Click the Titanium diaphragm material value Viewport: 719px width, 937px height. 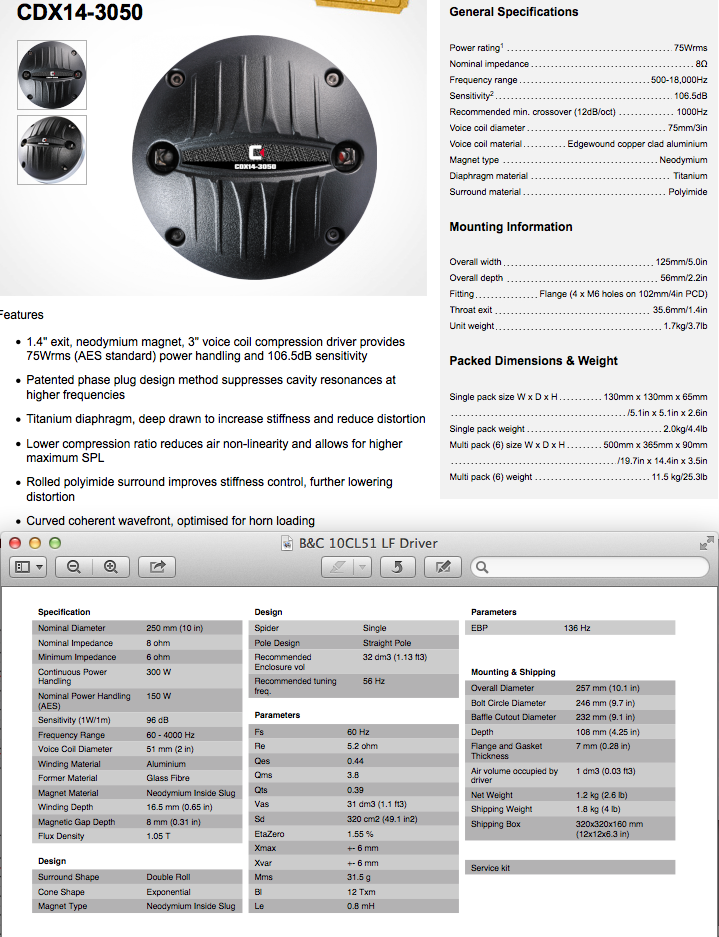pyautogui.click(x=690, y=176)
